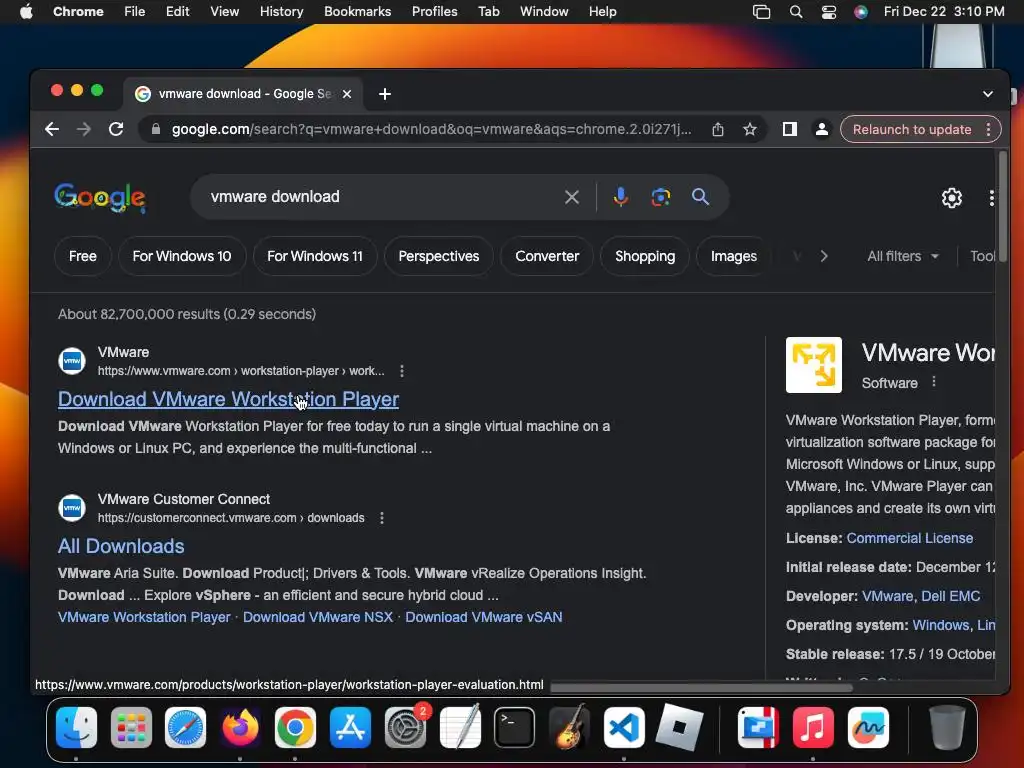Apply the For Windows 10 filter chip
The height and width of the screenshot is (768, 1024).
pos(182,256)
